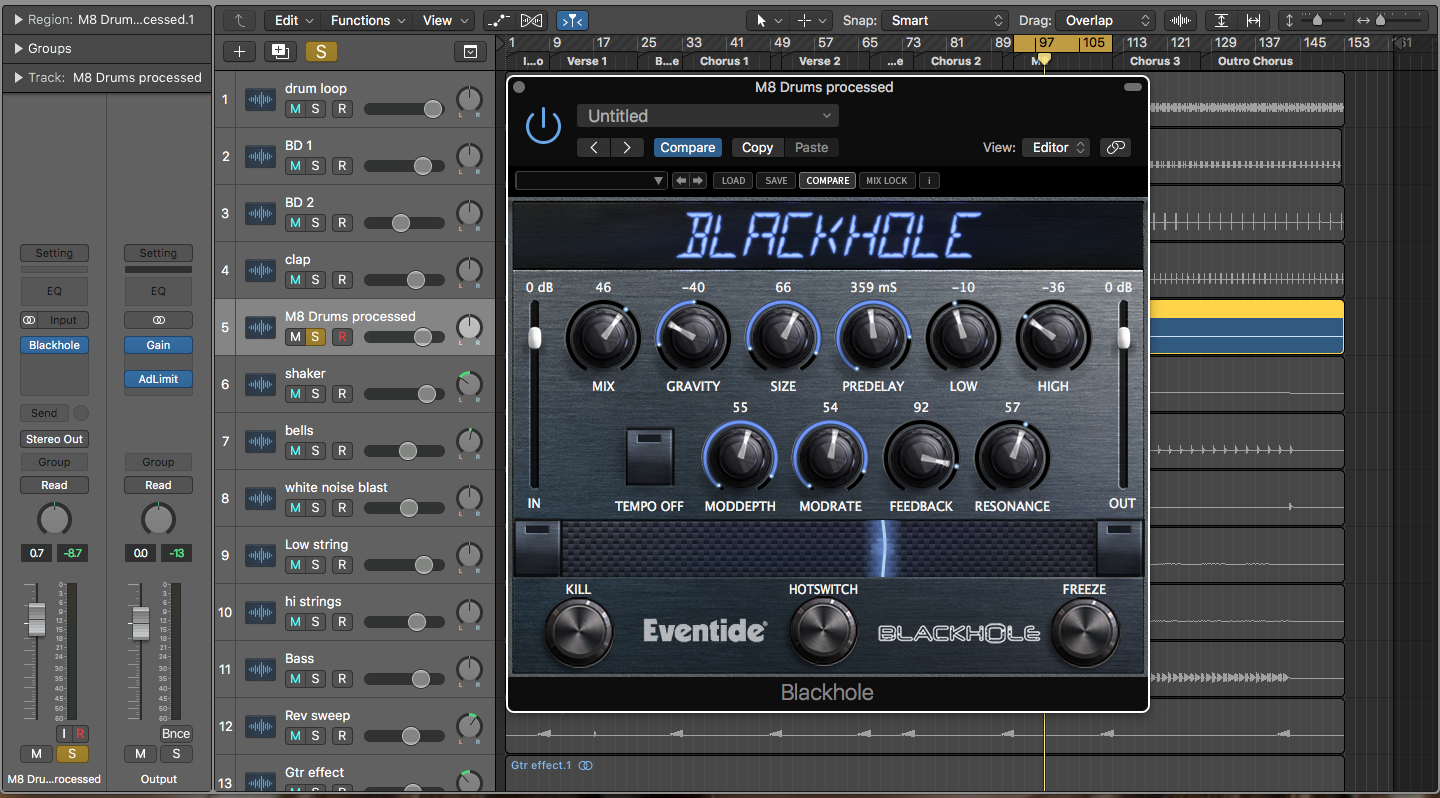Click the Chorus 1 marker in timeline
1440x798 pixels.
(x=724, y=61)
